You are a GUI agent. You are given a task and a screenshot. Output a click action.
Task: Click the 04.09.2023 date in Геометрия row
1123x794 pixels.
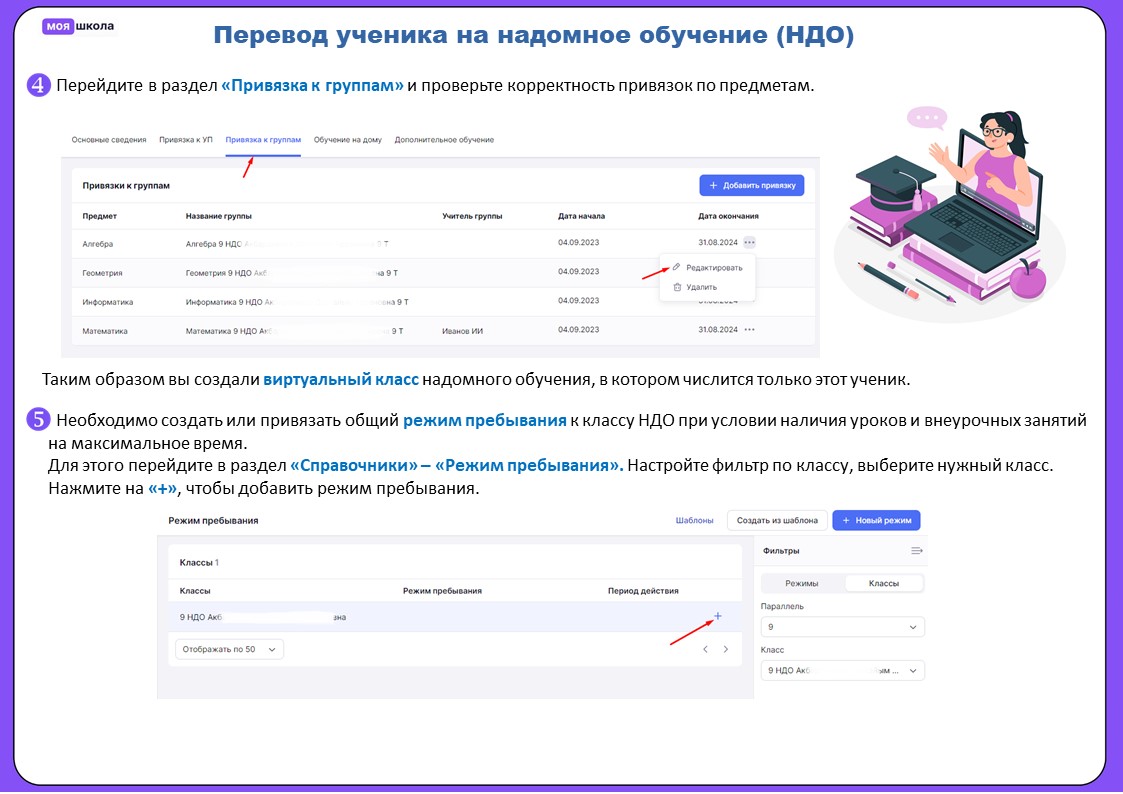(x=579, y=271)
